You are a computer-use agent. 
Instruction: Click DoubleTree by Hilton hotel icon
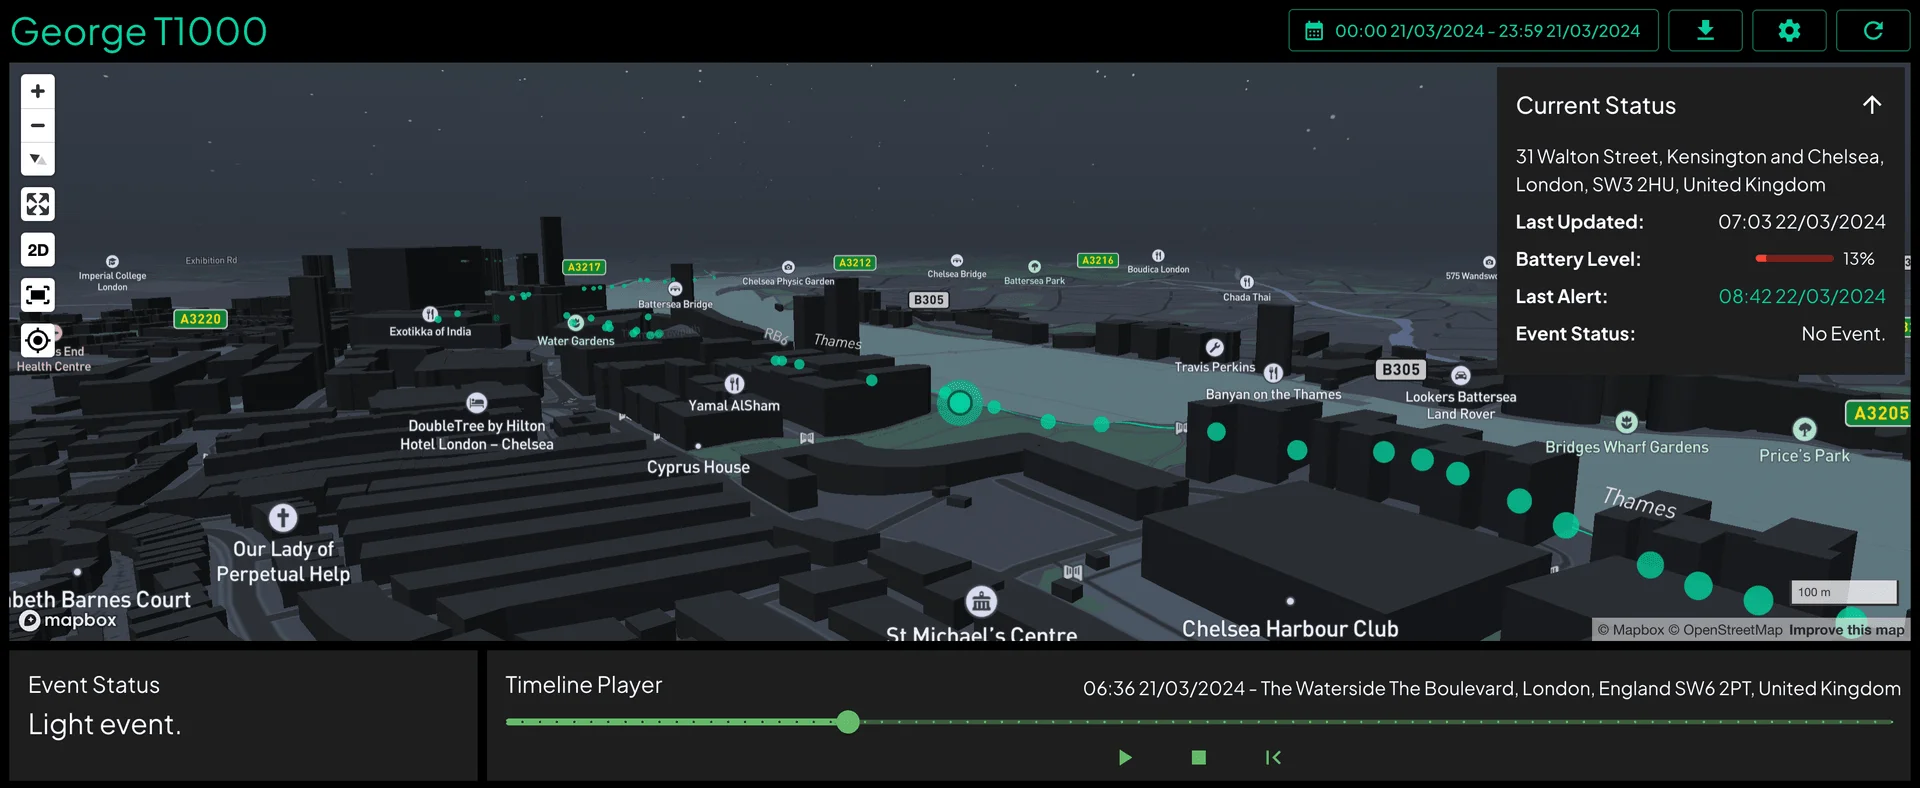point(477,403)
